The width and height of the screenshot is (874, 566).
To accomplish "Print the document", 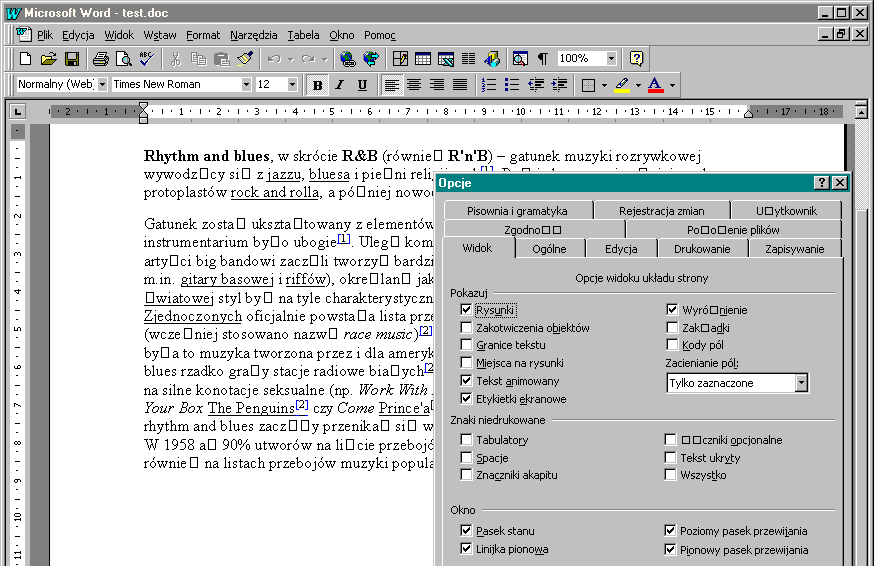I will (x=101, y=59).
